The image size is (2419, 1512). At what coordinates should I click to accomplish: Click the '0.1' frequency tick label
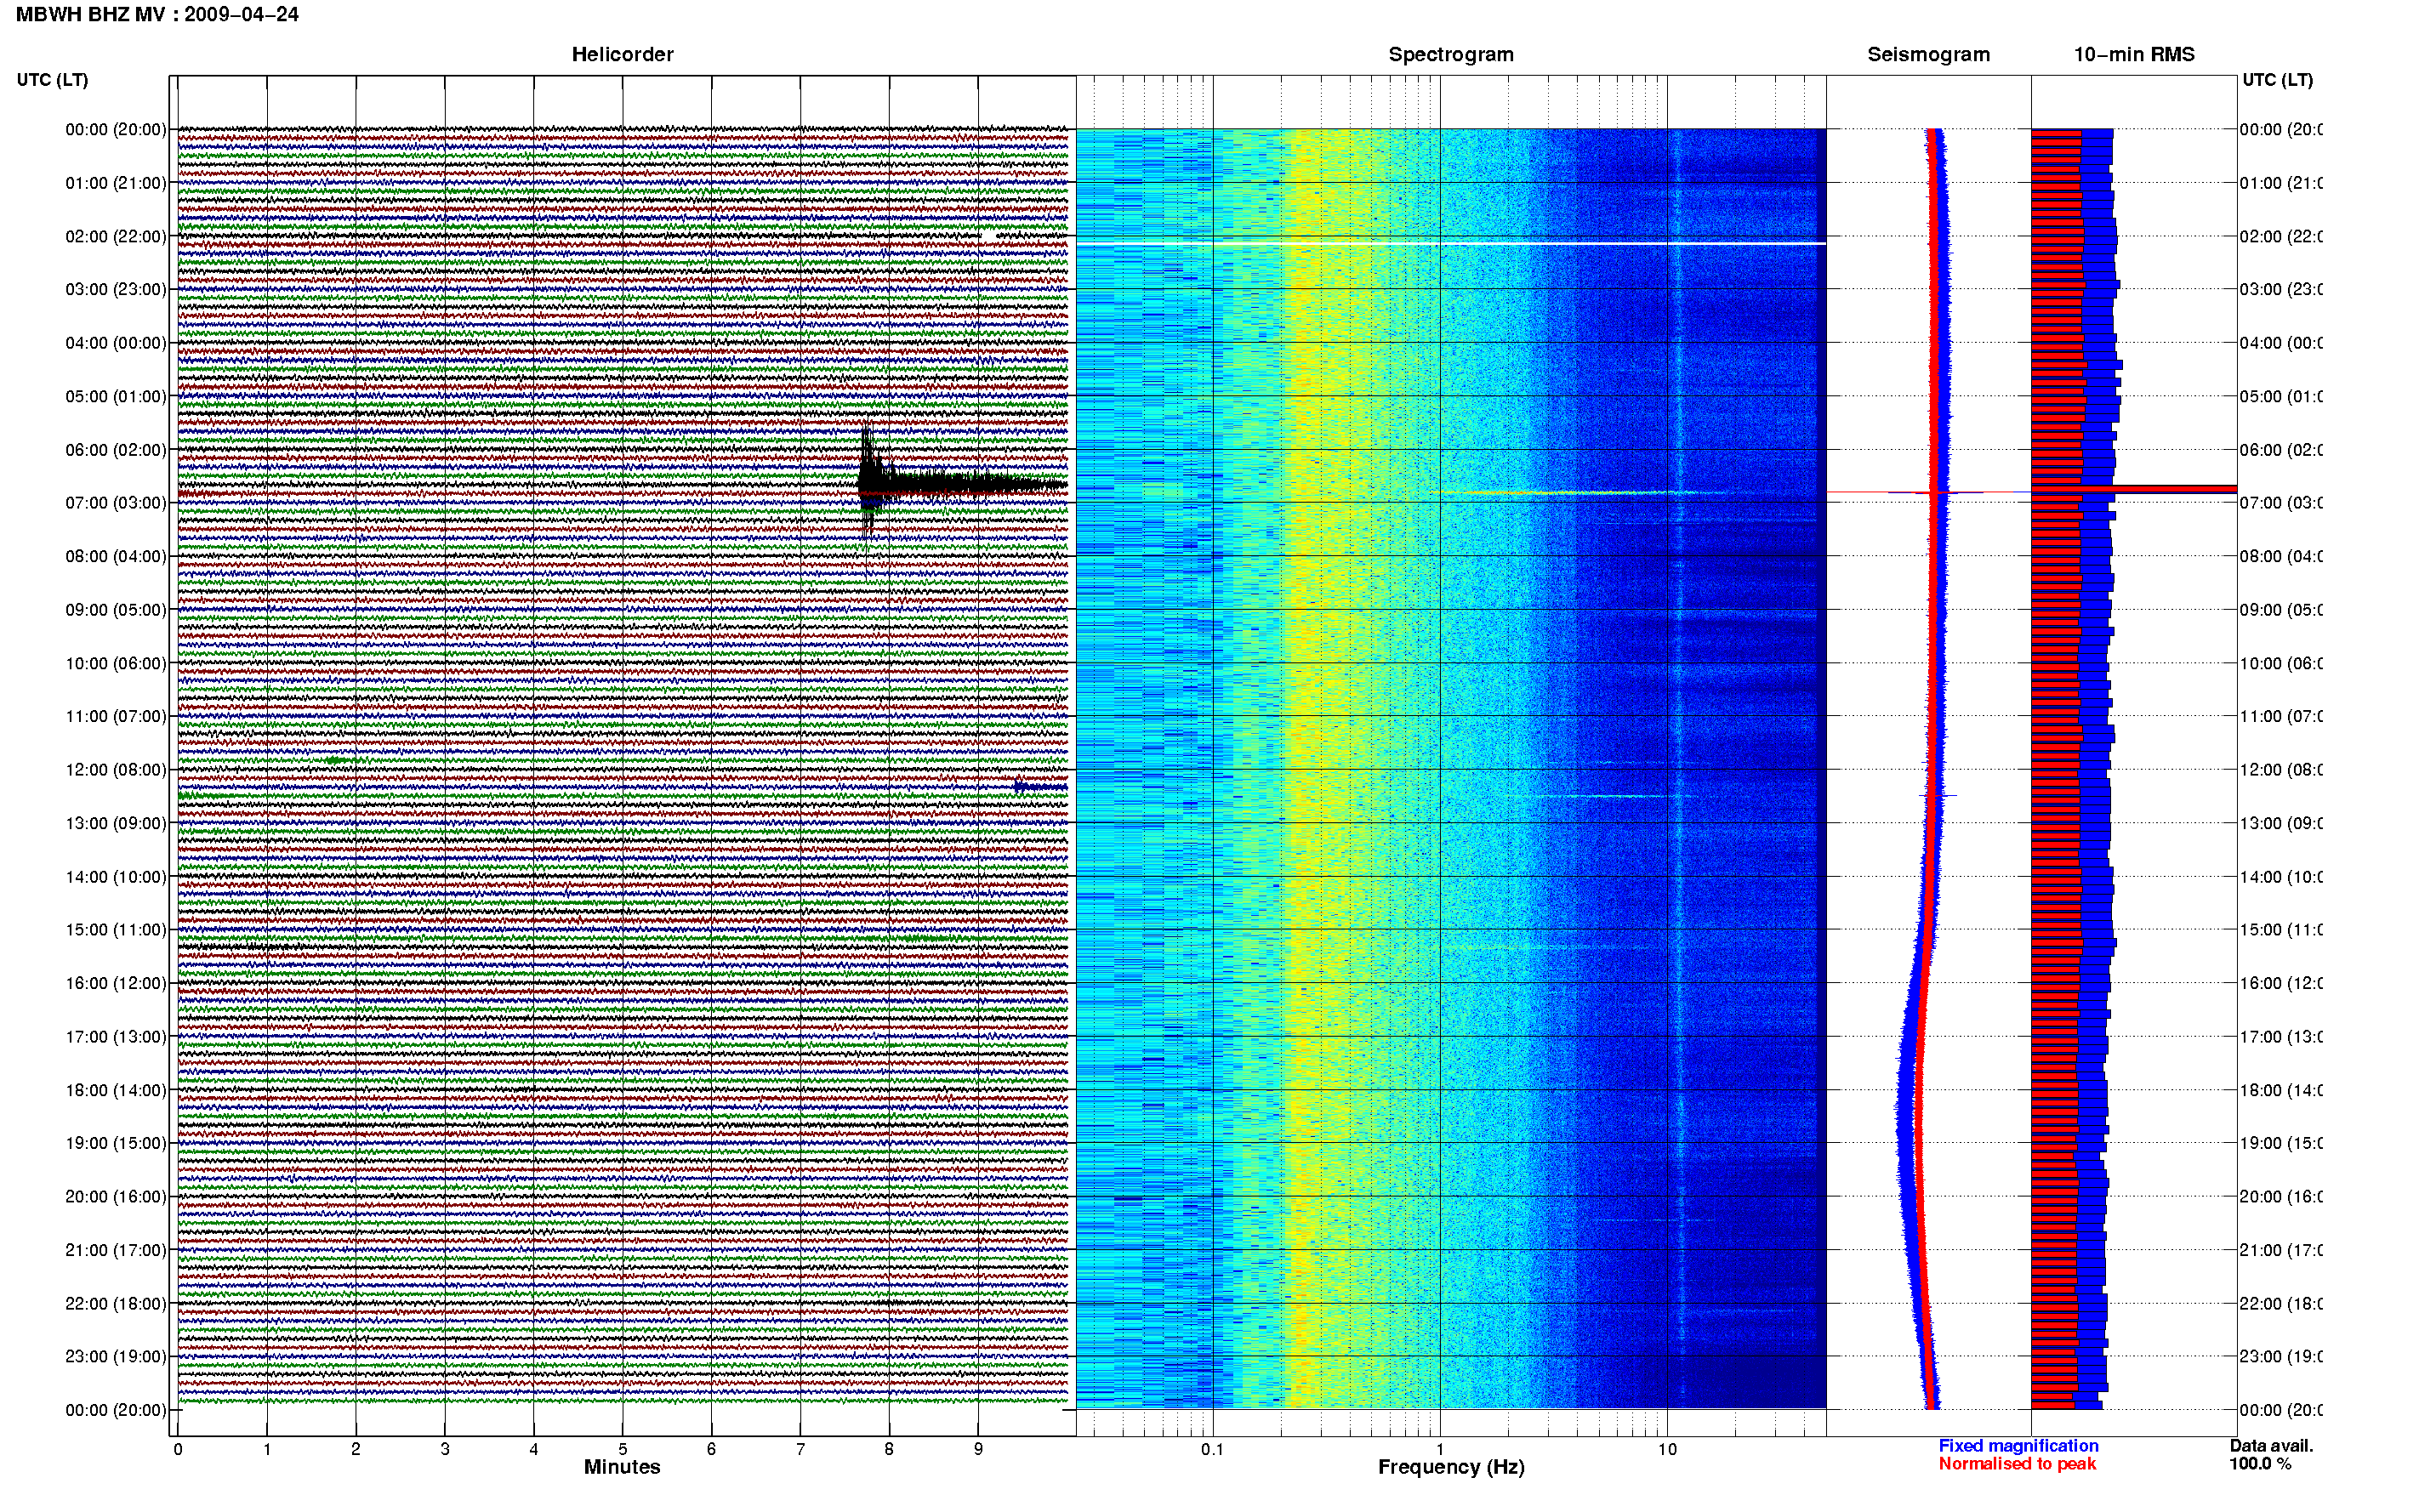point(1212,1449)
